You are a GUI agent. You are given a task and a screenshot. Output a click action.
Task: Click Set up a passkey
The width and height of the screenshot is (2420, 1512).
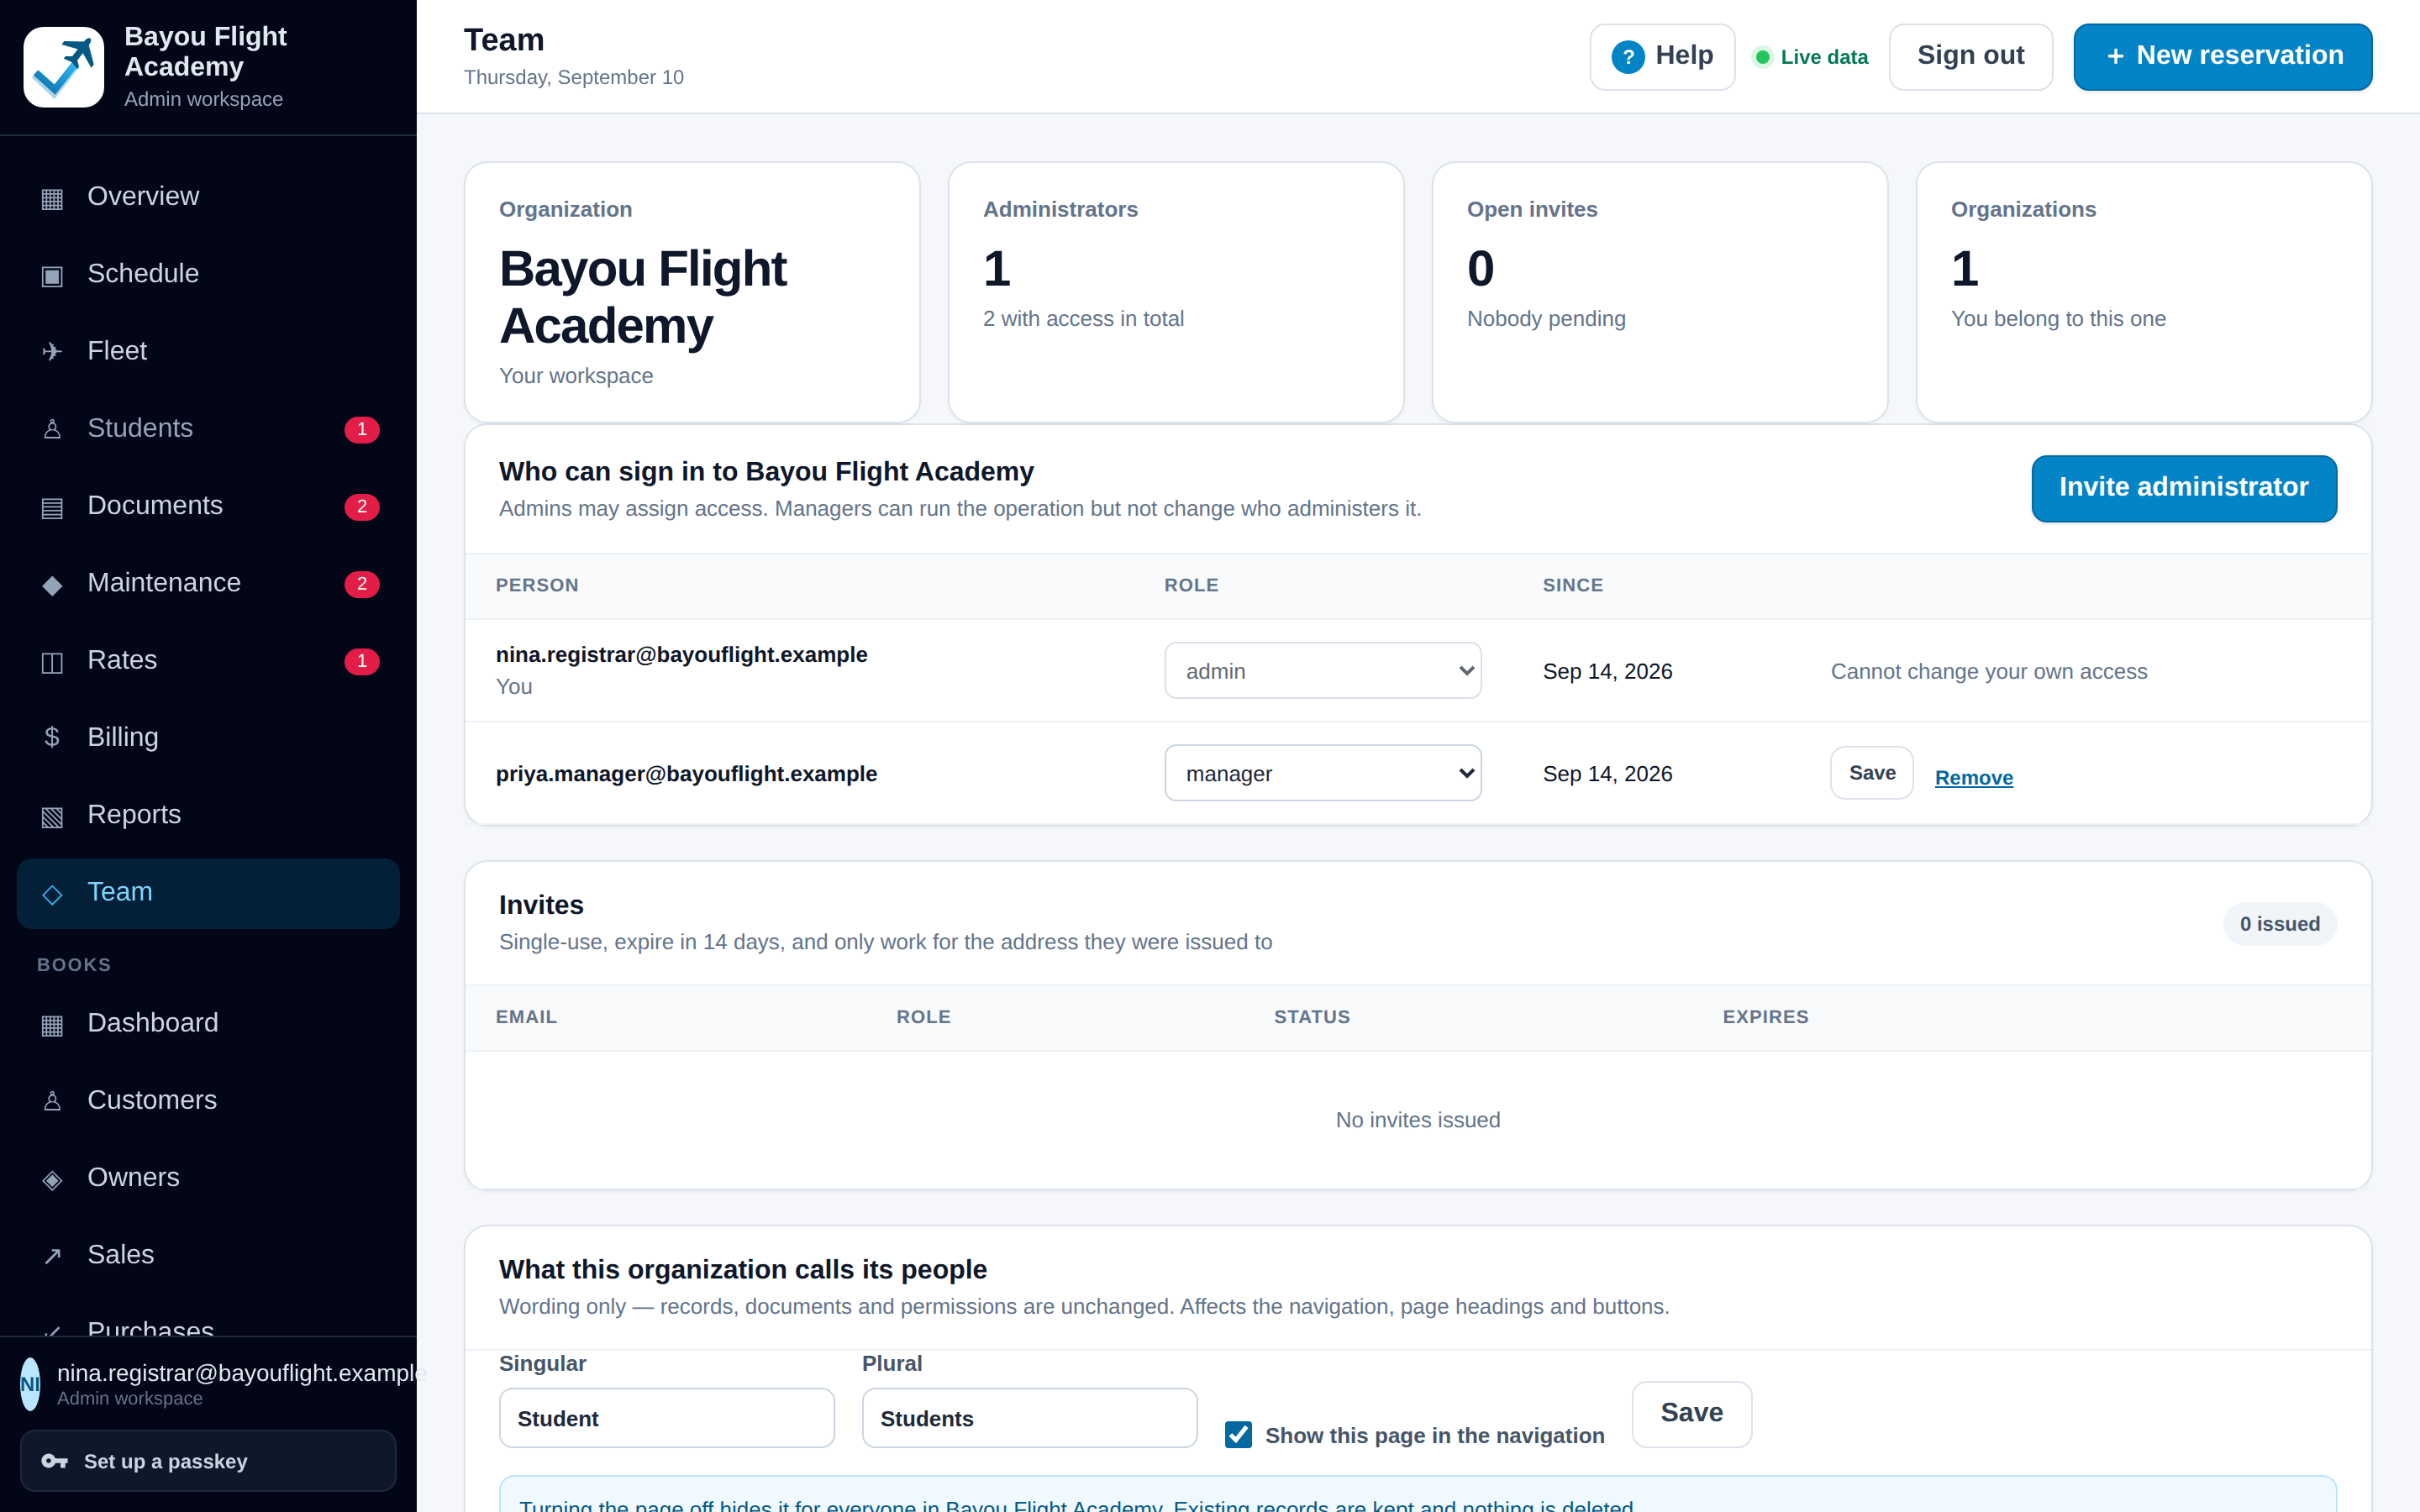pos(208,1461)
